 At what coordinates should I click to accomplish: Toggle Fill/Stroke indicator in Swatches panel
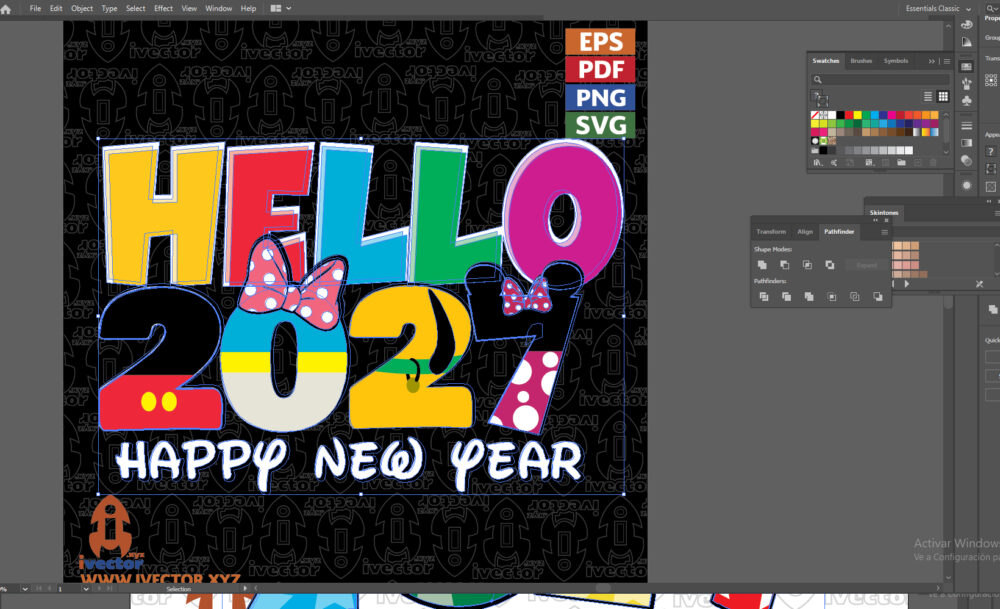pos(819,98)
